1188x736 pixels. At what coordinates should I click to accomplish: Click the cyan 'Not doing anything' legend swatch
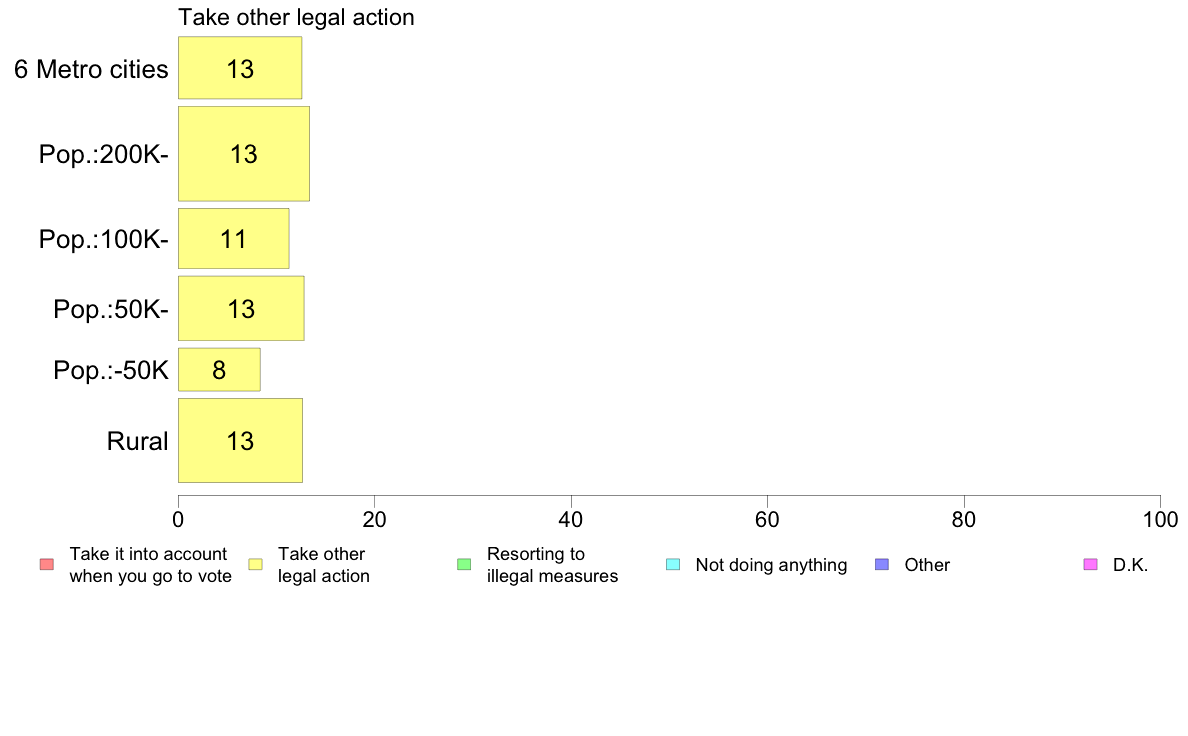673,565
